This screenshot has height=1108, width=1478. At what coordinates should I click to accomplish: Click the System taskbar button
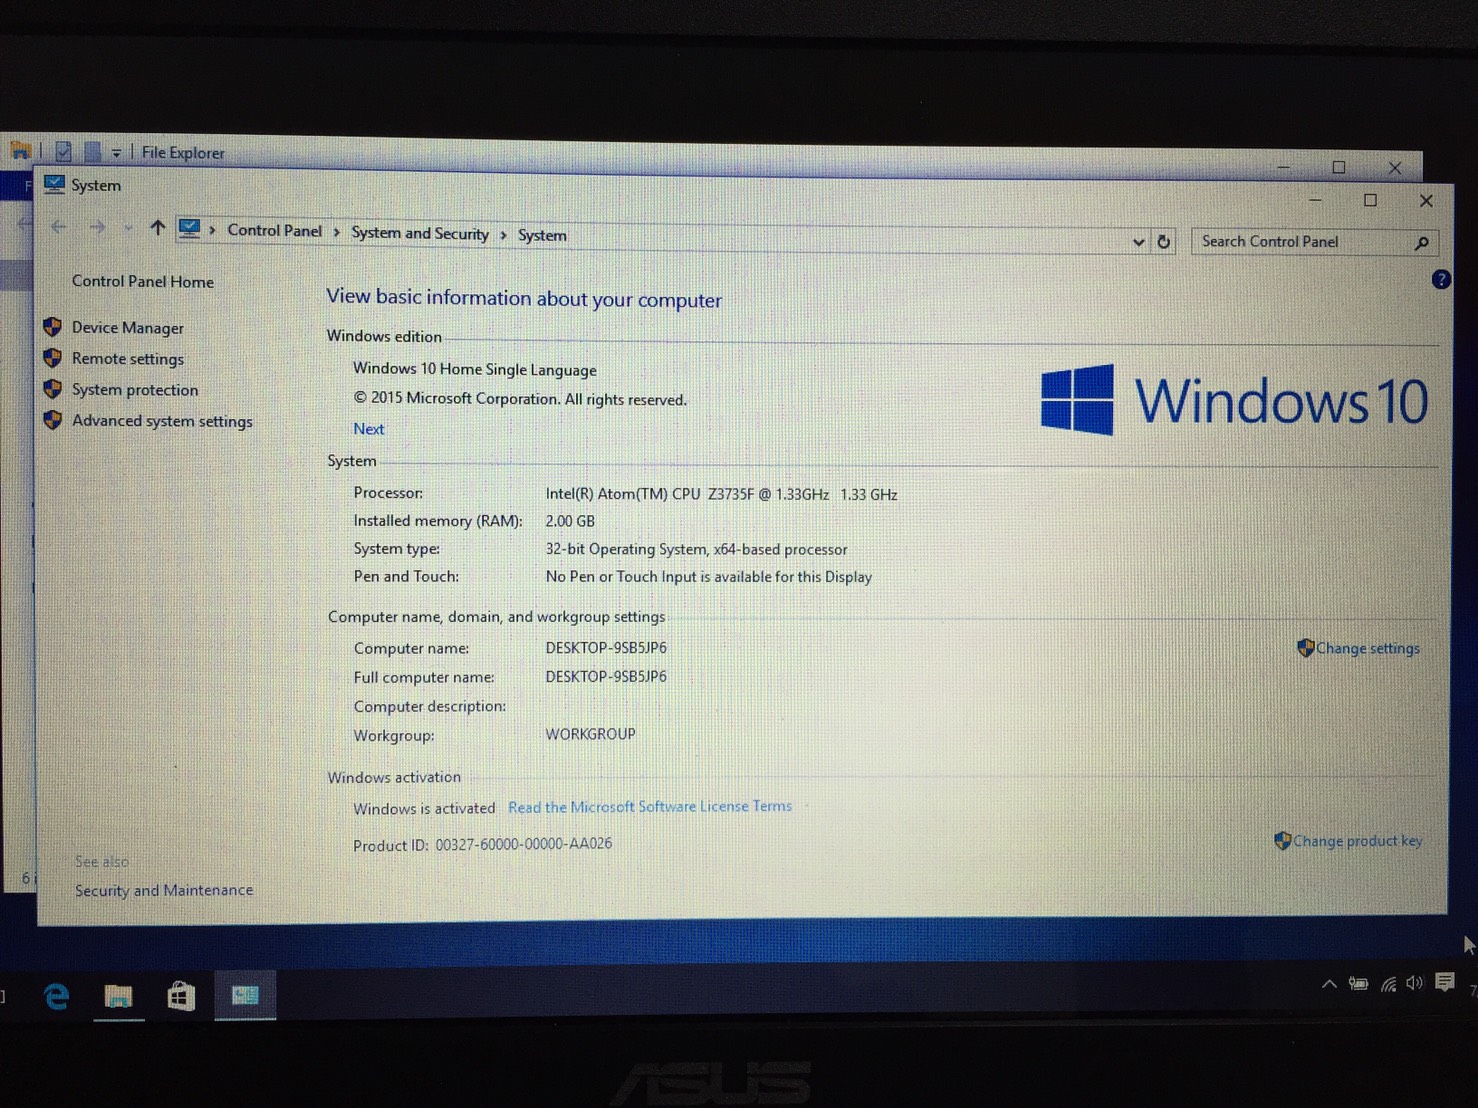click(x=245, y=996)
